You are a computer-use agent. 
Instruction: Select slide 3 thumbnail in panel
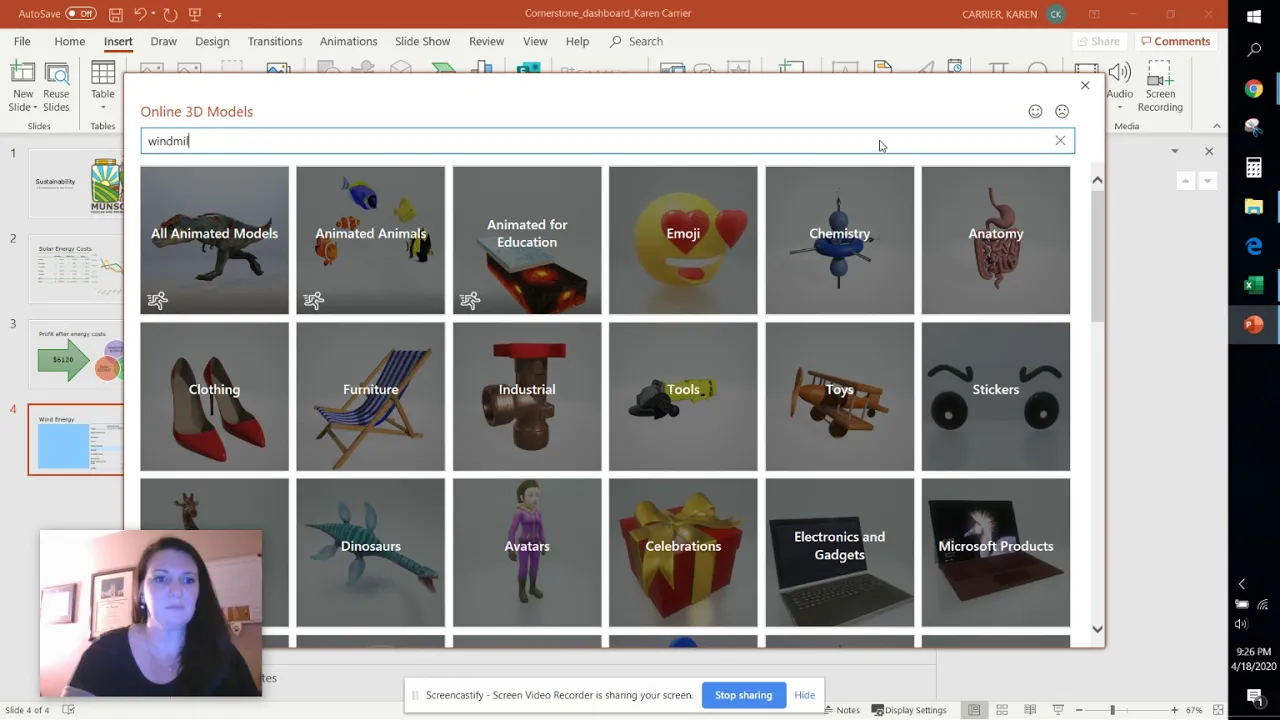click(x=76, y=353)
